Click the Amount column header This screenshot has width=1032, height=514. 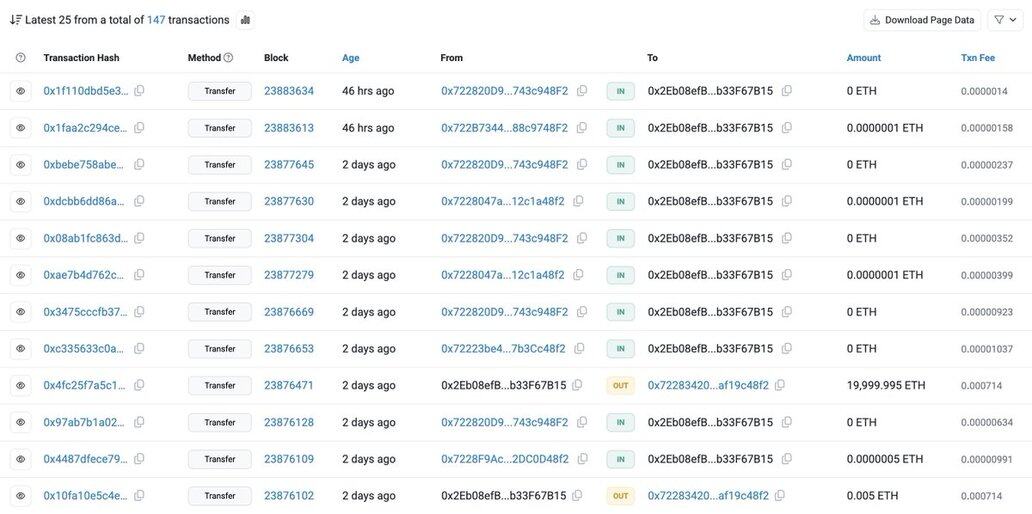[863, 58]
